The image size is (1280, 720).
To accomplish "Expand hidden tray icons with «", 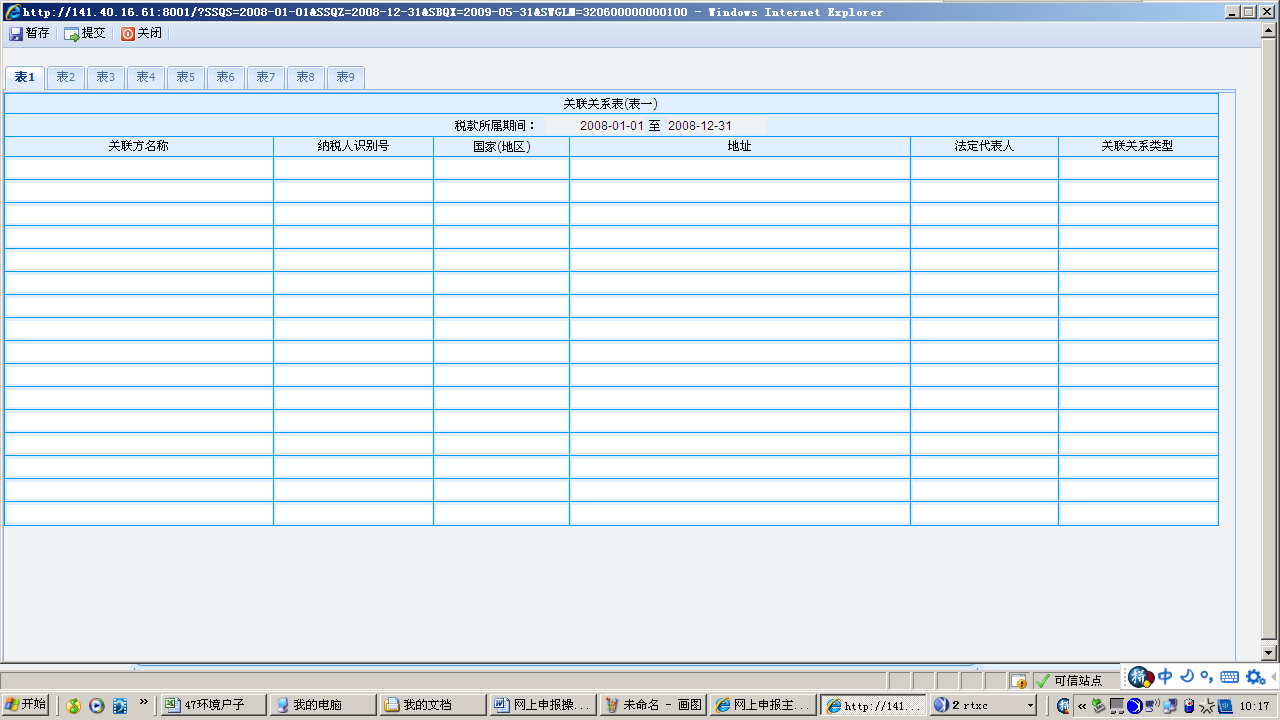I will click(x=1082, y=706).
